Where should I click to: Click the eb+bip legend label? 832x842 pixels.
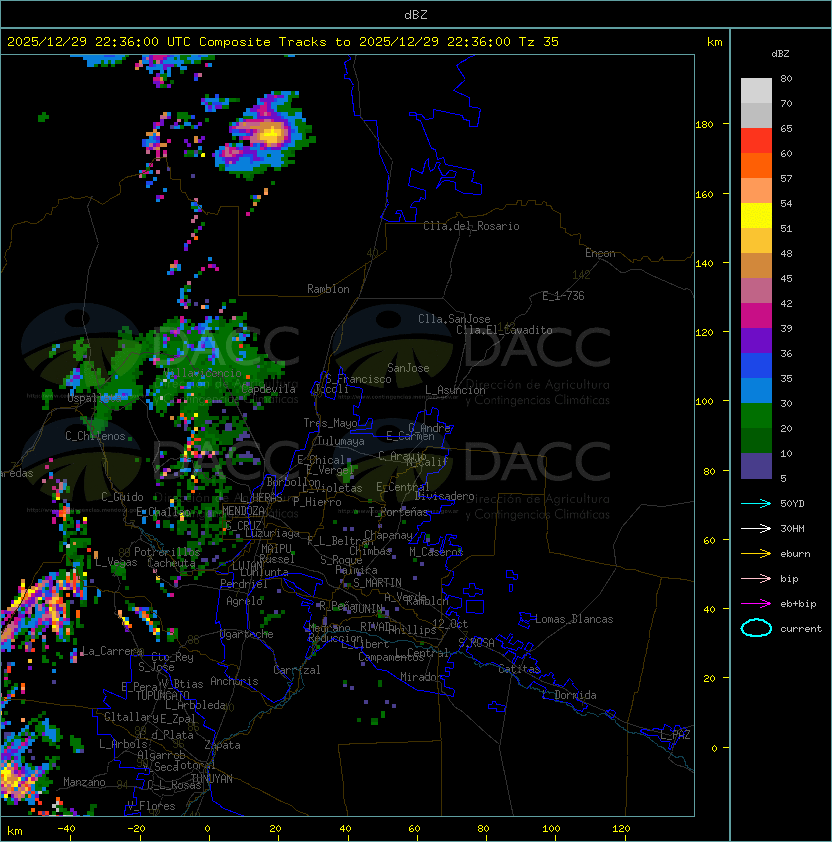click(x=798, y=604)
